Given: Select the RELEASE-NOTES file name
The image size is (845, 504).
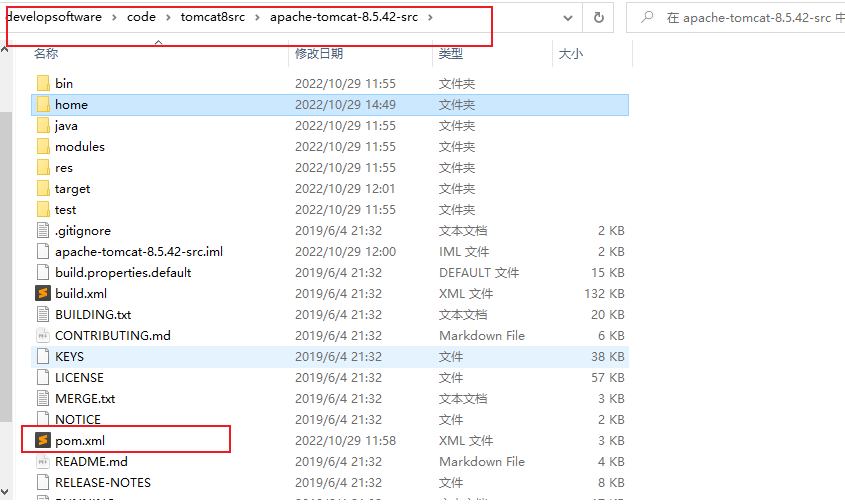Looking at the screenshot, I should pos(103,482).
